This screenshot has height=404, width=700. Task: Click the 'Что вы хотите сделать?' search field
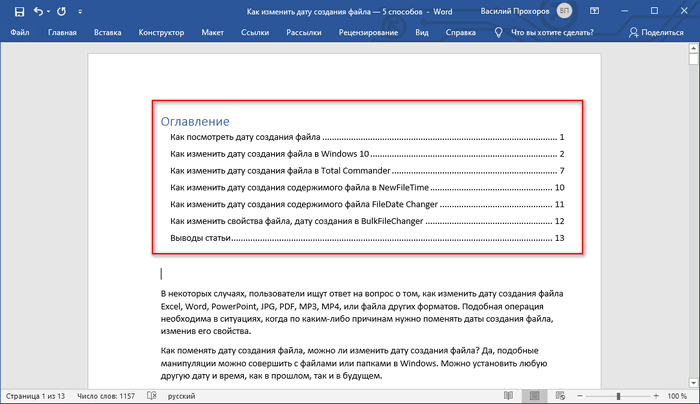point(552,33)
